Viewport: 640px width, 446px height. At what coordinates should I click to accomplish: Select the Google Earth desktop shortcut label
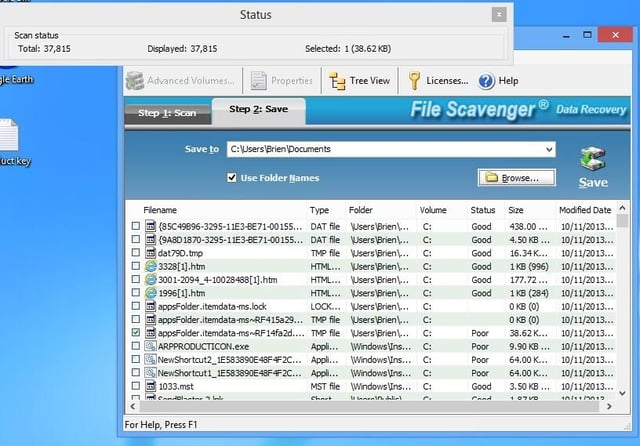[x=16, y=79]
